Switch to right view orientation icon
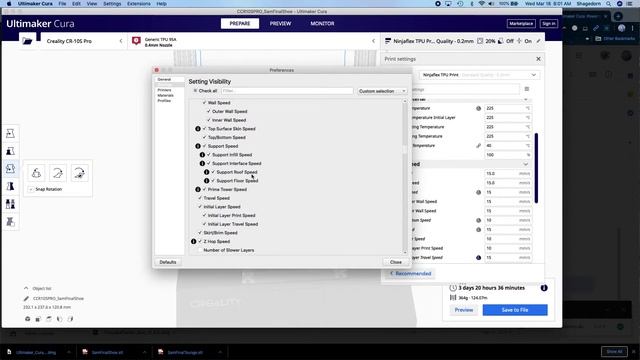Viewport: 640px width, 360px height. [x=70, y=319]
